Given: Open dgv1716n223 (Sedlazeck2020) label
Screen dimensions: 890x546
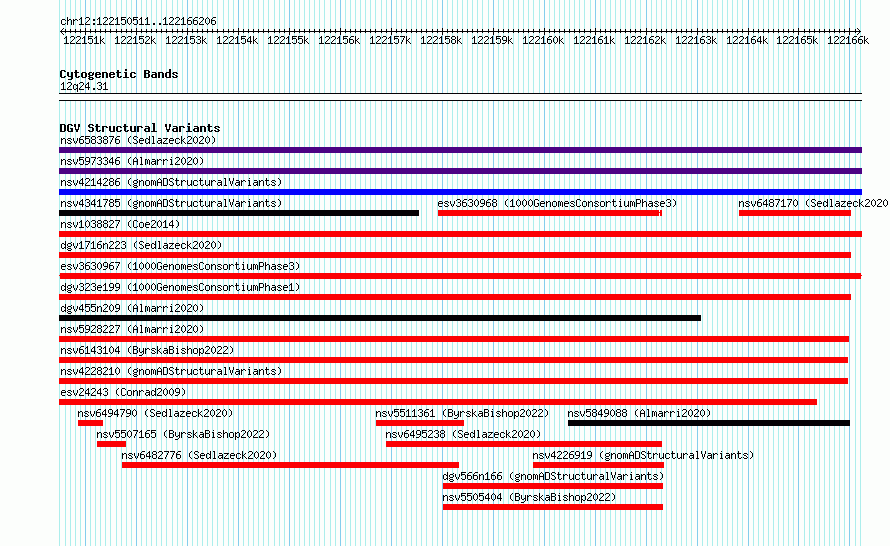Looking at the screenshot, I should click(141, 245).
